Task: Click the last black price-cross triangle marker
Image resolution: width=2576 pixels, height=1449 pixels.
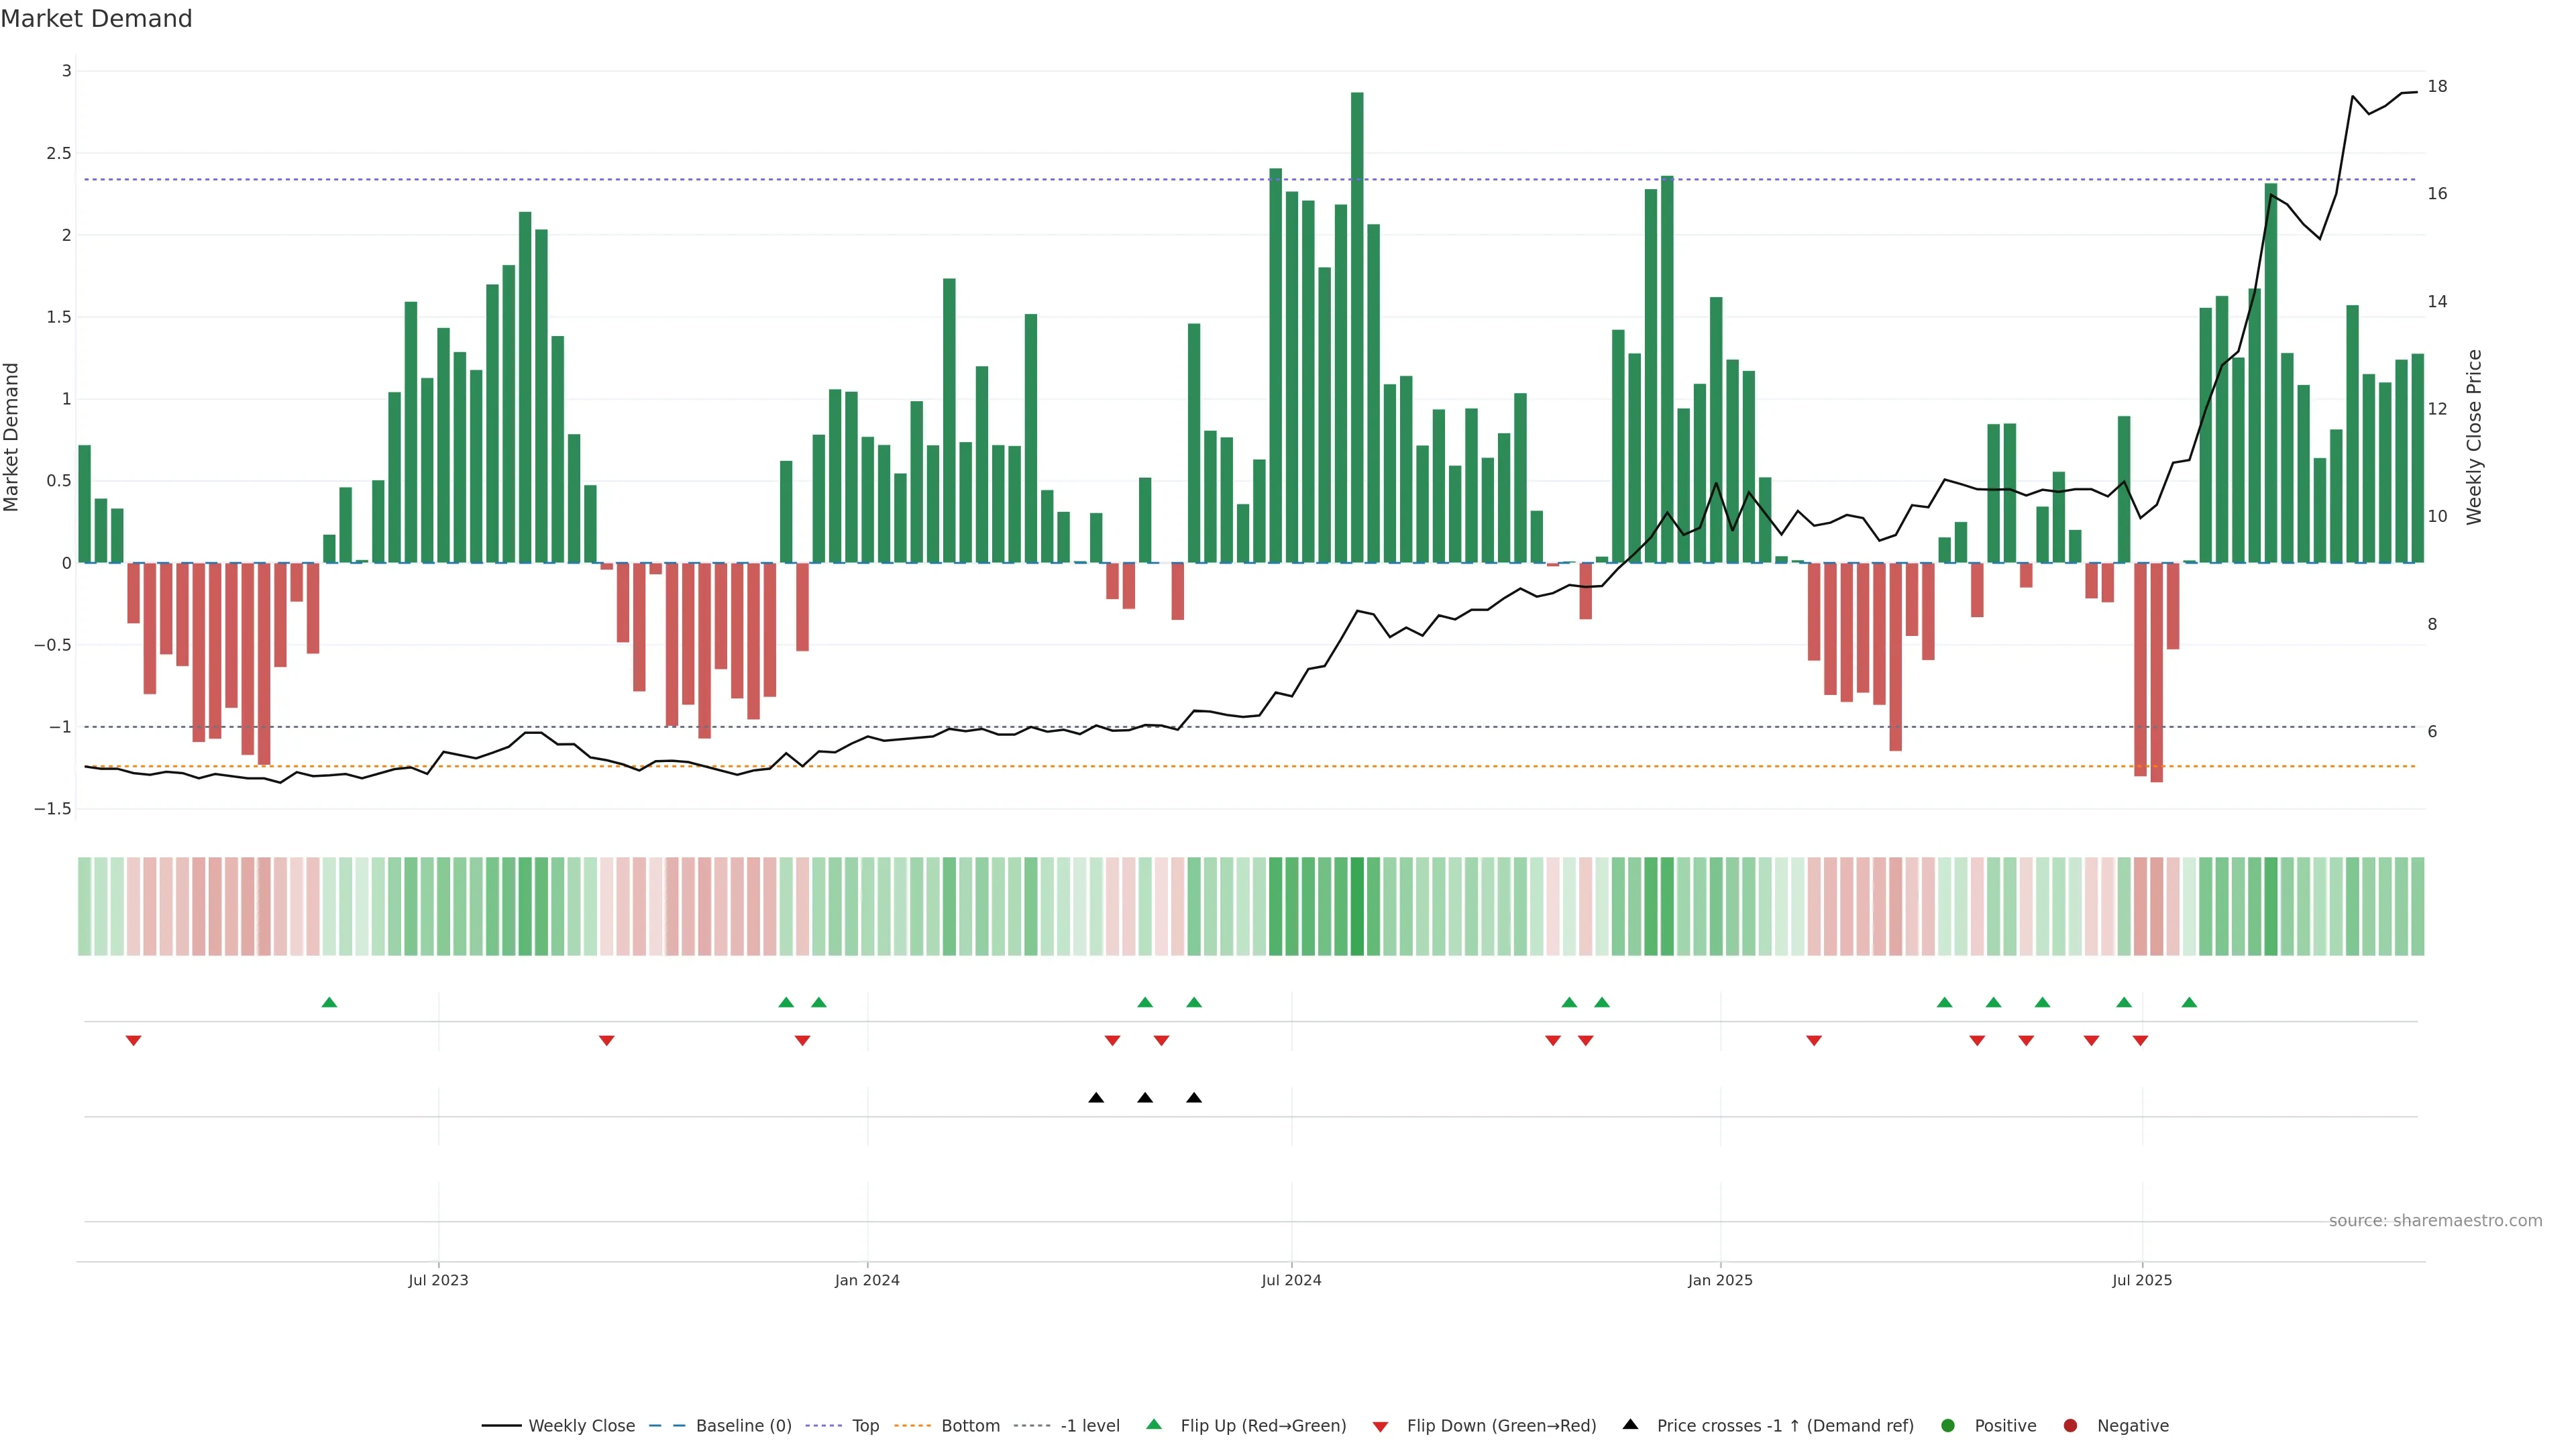Action: pyautogui.click(x=1194, y=1097)
